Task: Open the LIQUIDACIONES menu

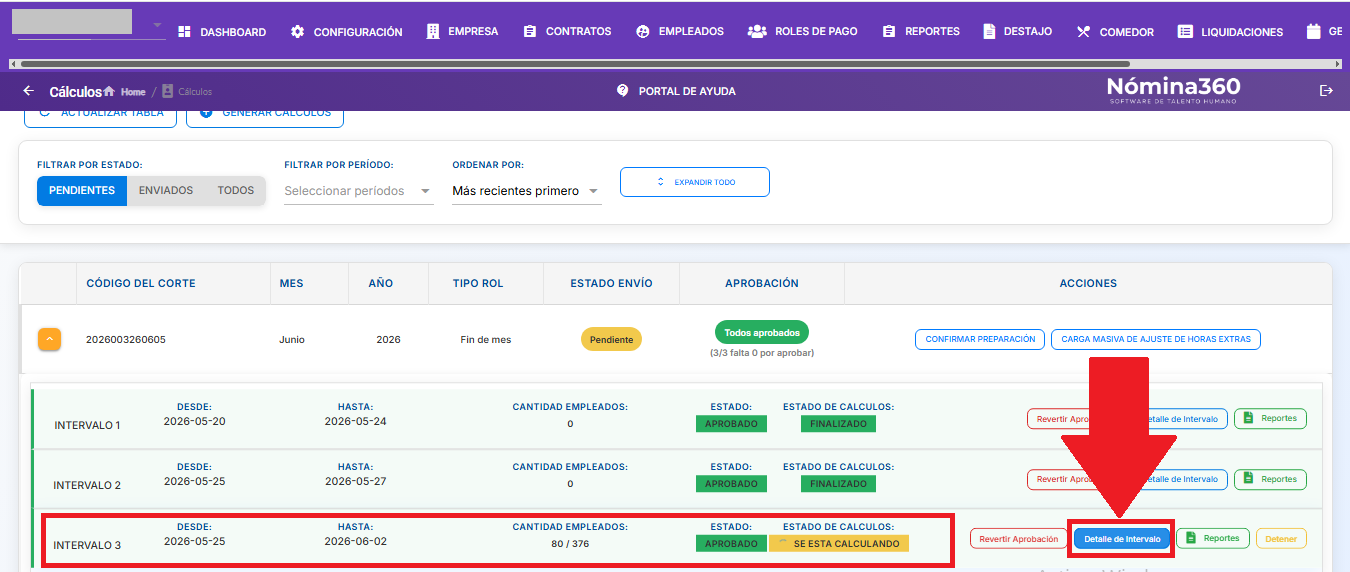Action: [1230, 32]
